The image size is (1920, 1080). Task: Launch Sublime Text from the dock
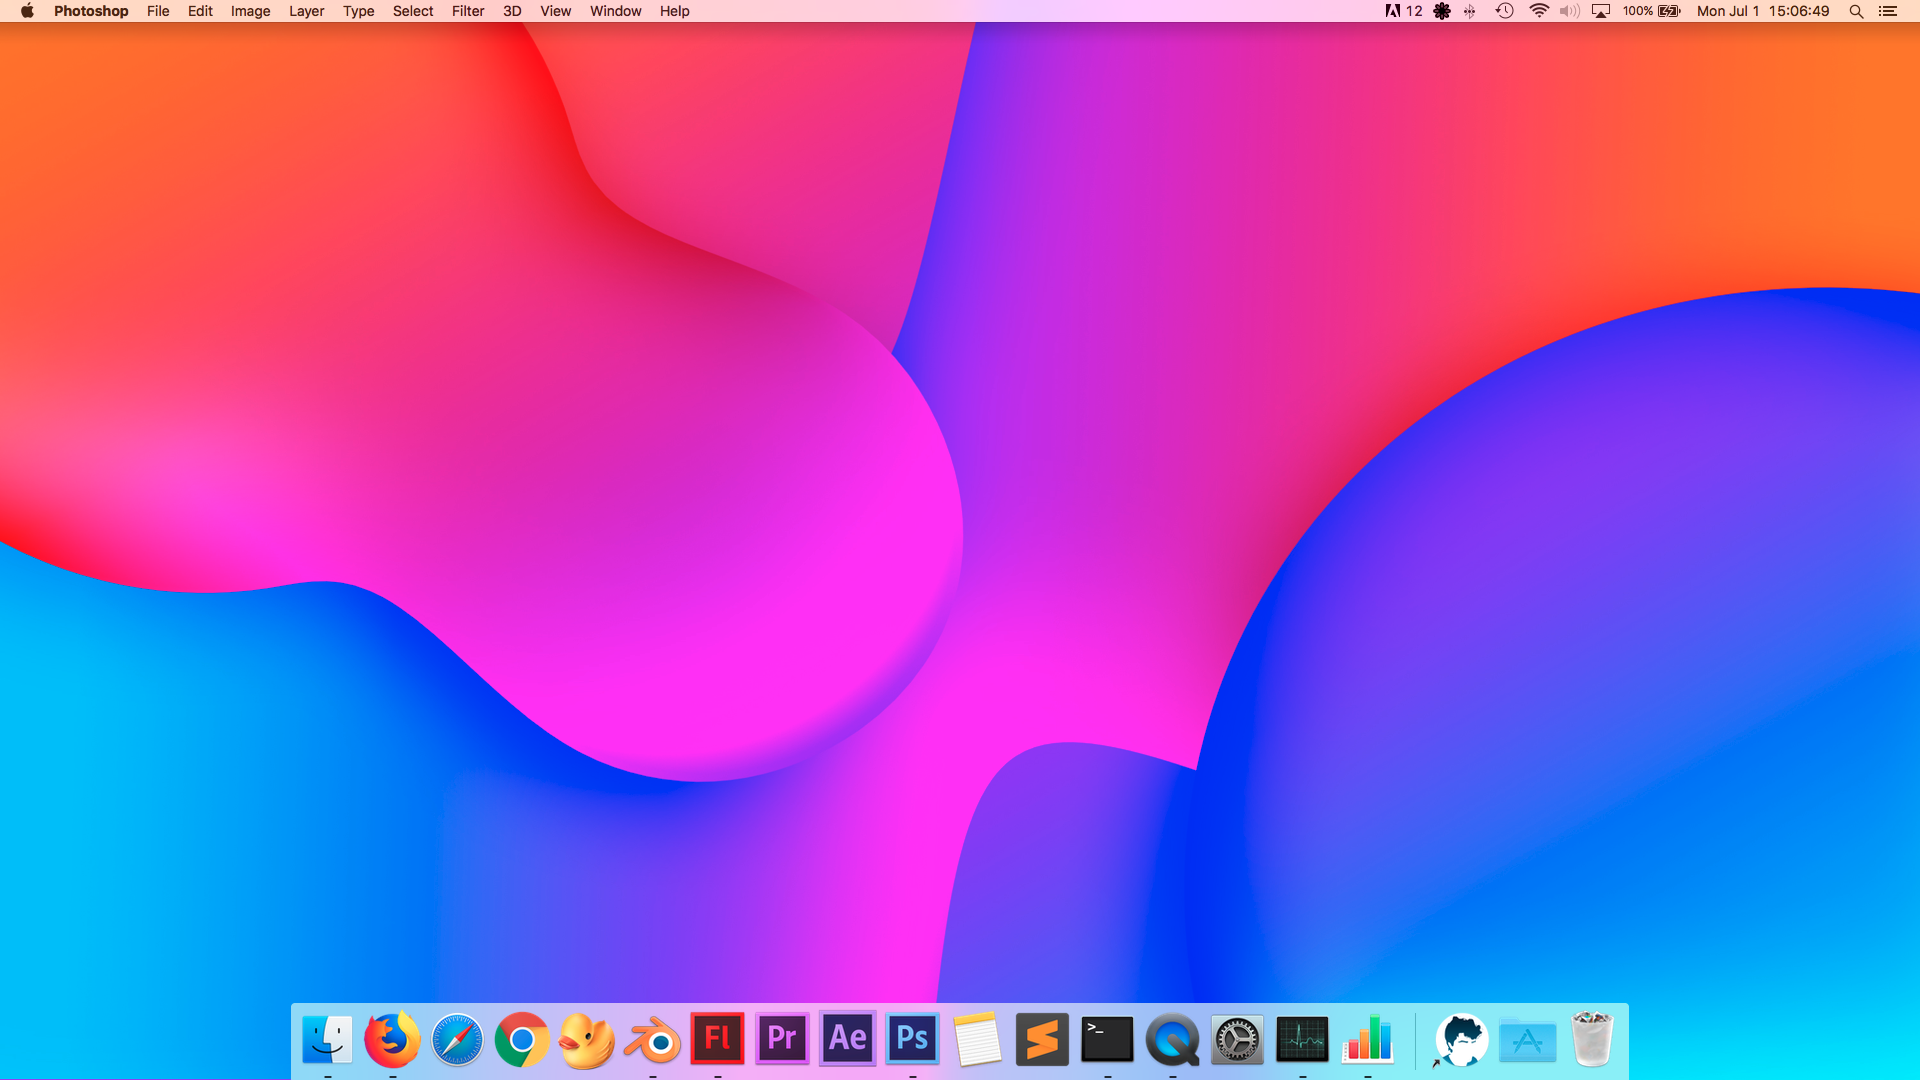pyautogui.click(x=1042, y=1040)
